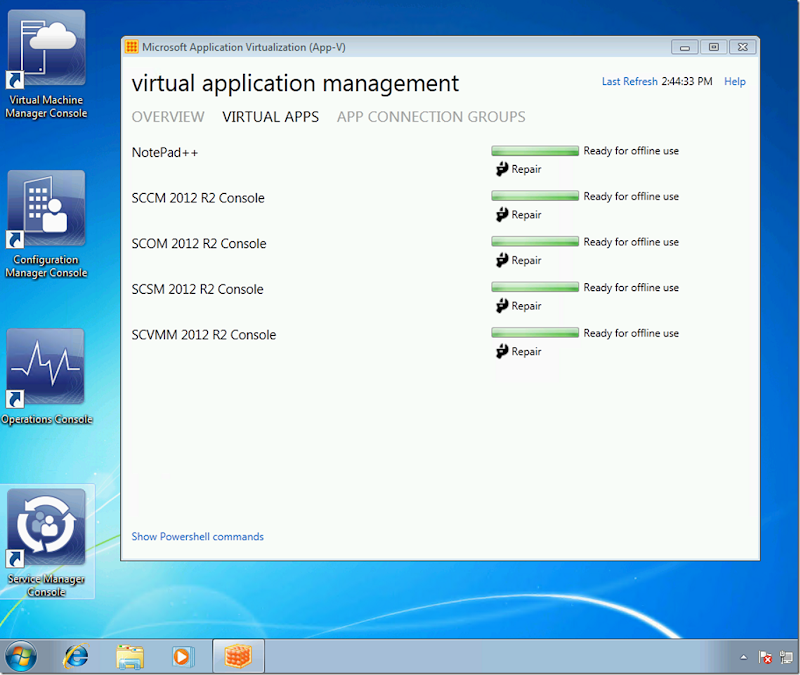Open the Help link

tap(735, 82)
